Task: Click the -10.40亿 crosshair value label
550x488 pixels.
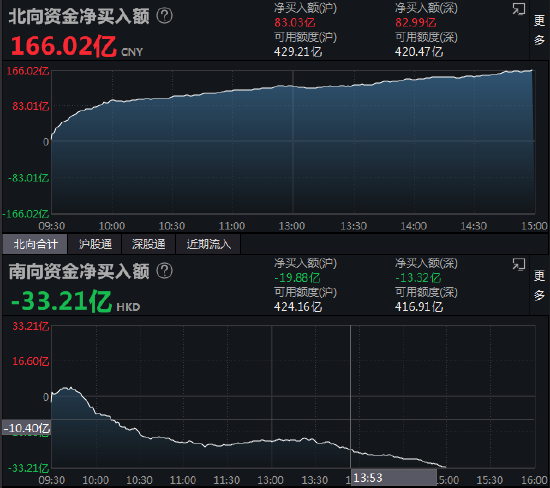Action: coord(27,428)
